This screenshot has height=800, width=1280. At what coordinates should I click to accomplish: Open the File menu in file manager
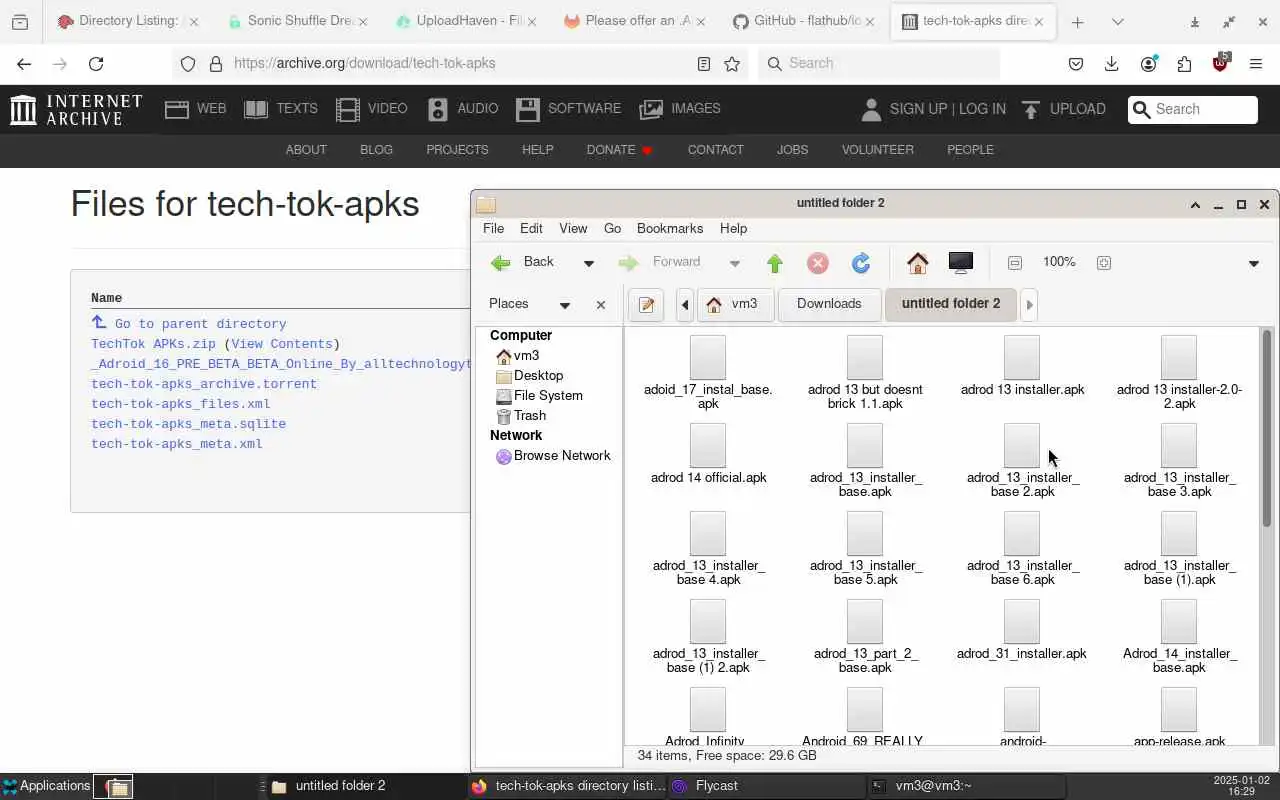pyautogui.click(x=494, y=228)
